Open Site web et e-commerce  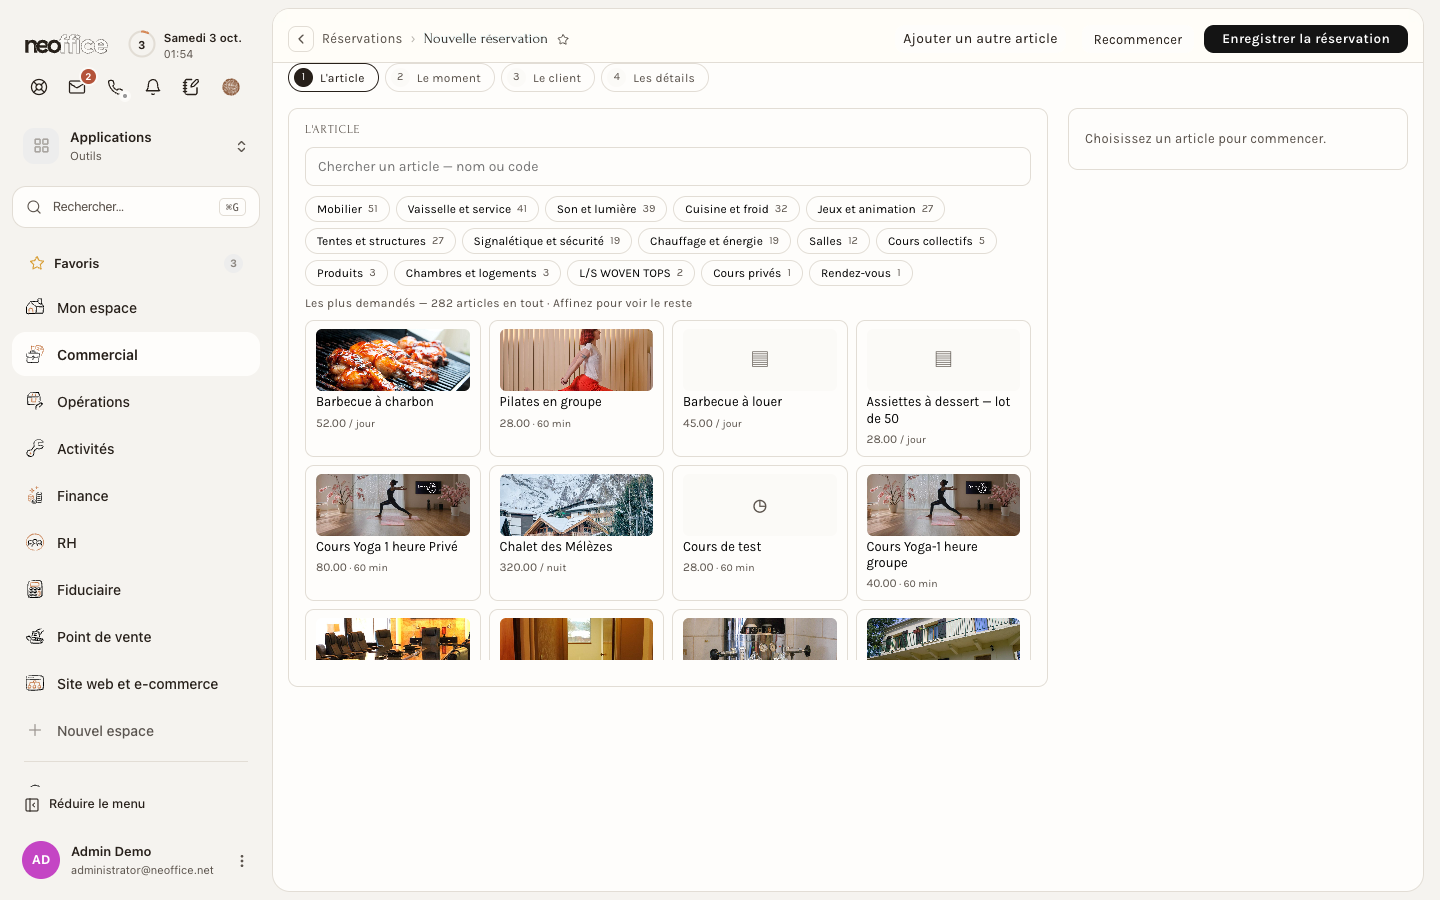click(136, 684)
